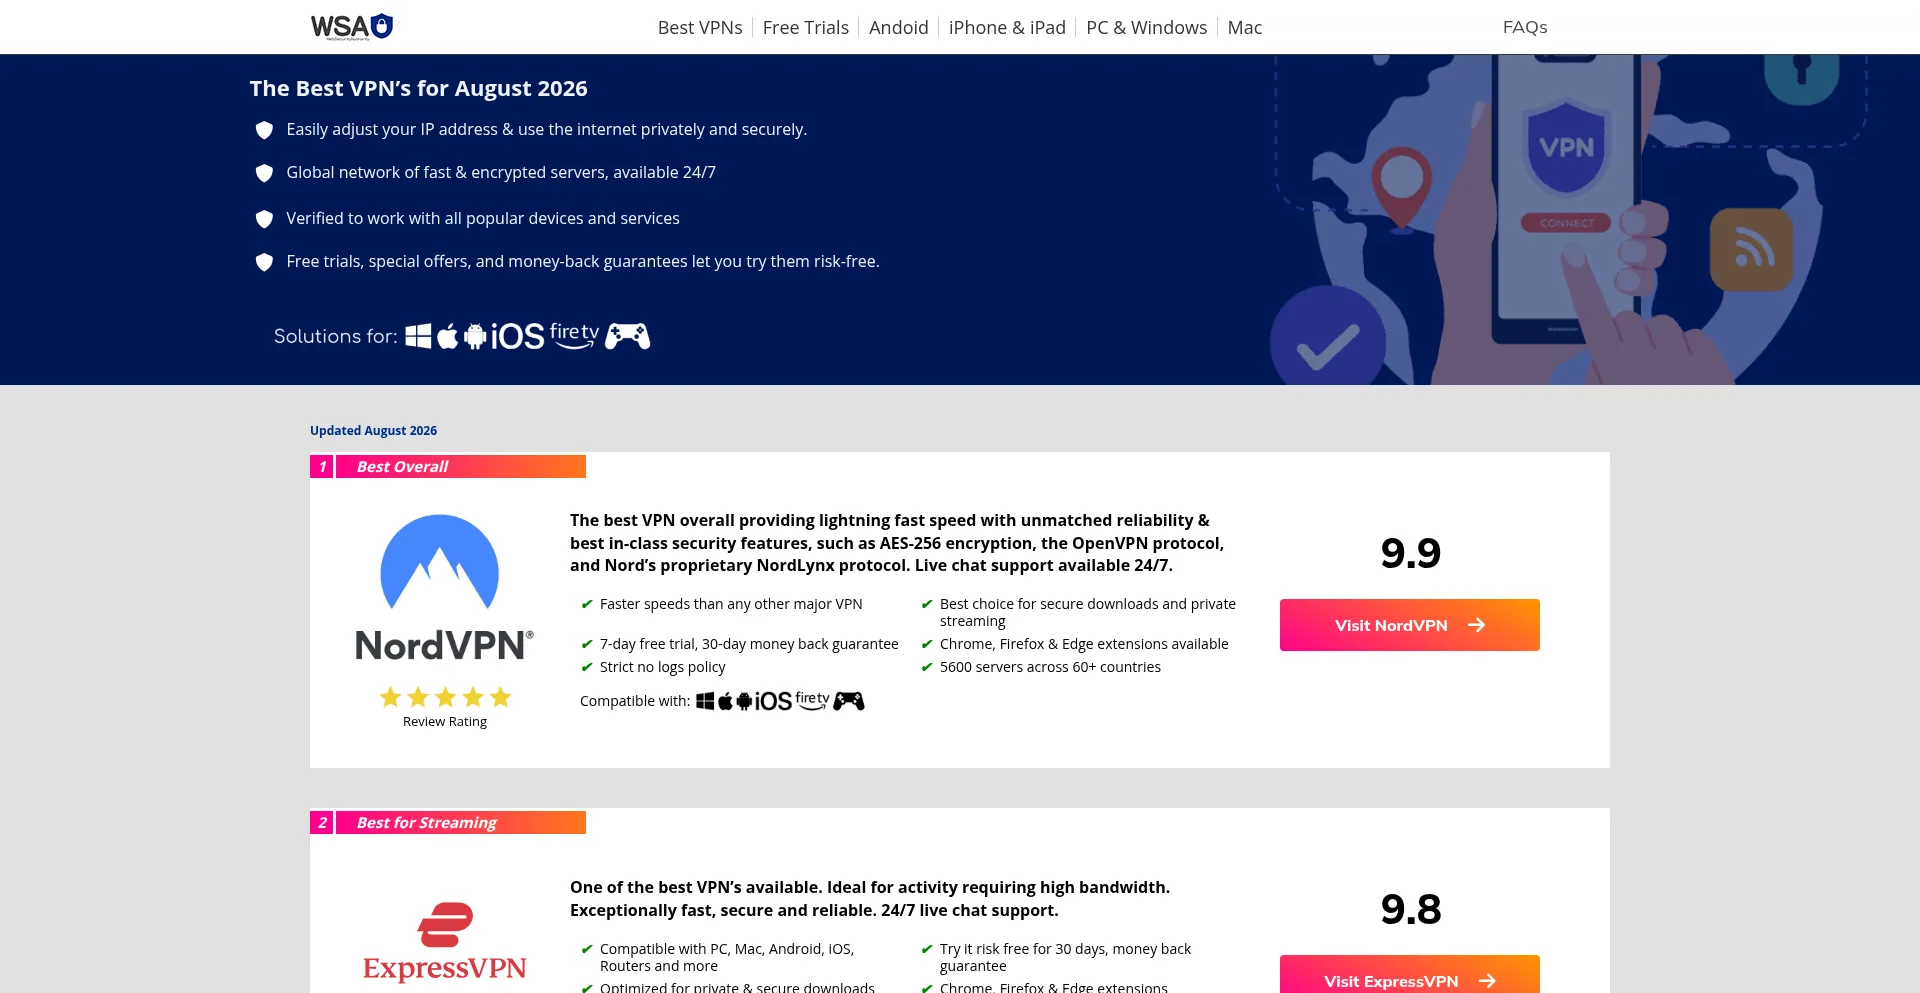Click the NordVPN five-star rating
Viewport: 1920px width, 993px height.
point(445,697)
